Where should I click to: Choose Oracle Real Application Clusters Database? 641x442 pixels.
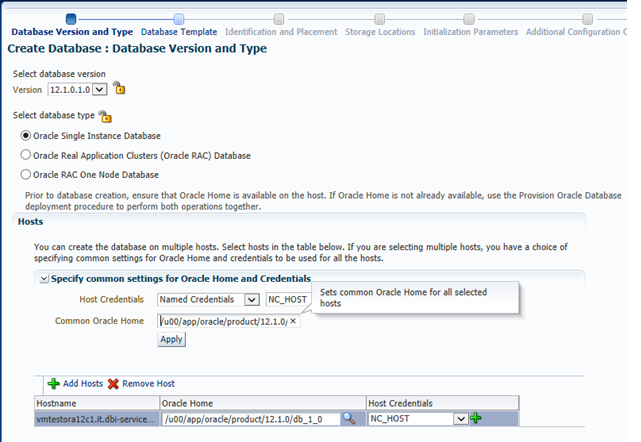click(26, 155)
